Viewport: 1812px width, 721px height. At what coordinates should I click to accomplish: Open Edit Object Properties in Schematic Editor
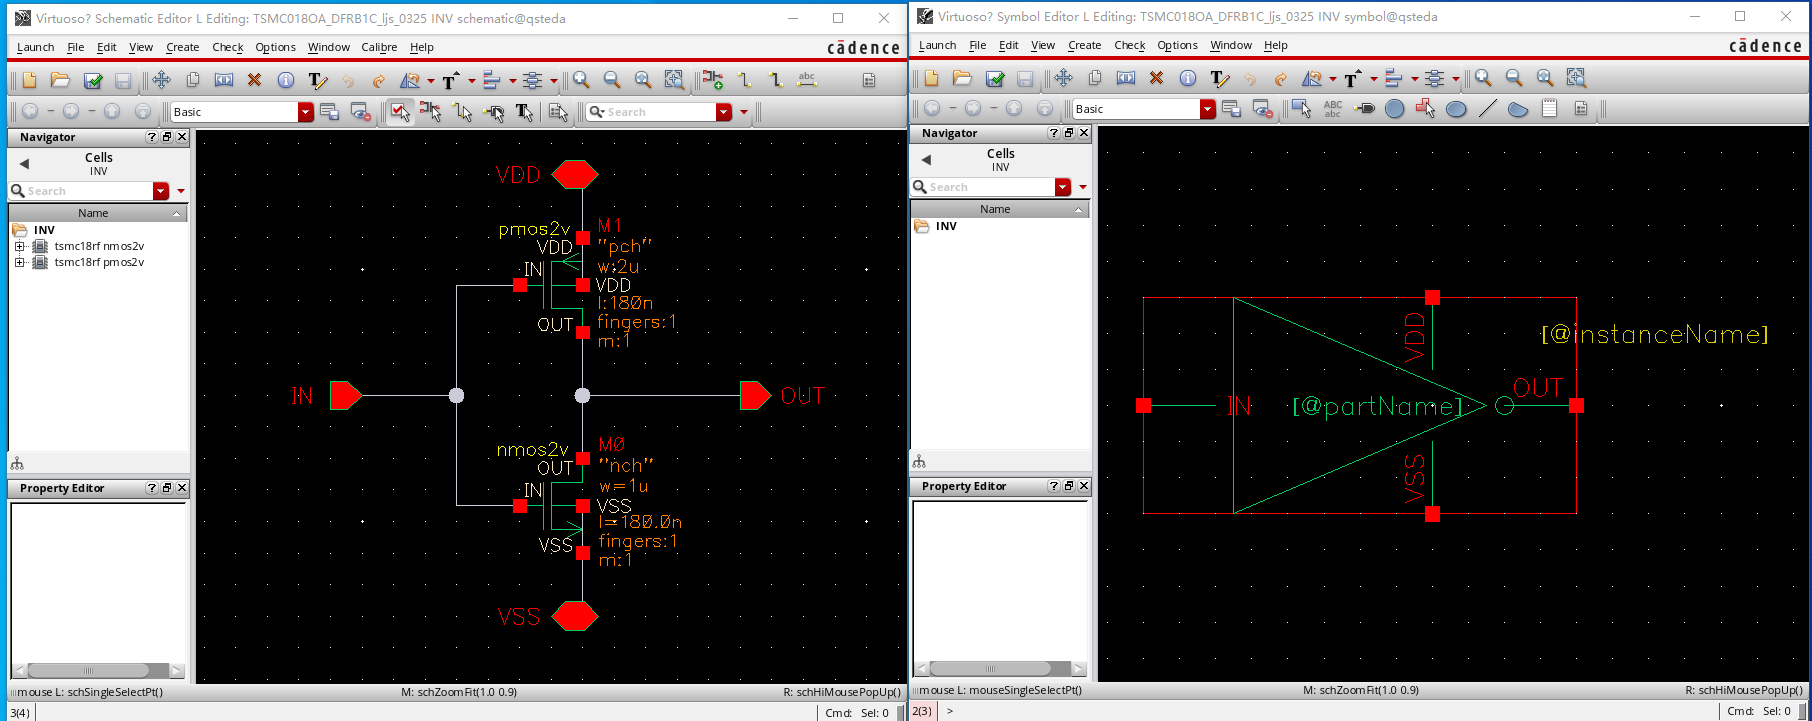286,80
